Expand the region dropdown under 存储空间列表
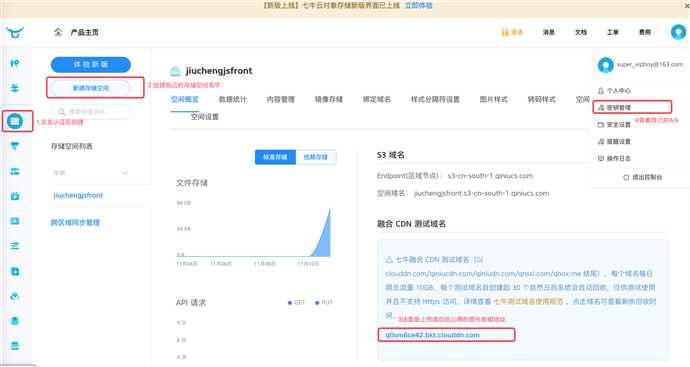 [x=91, y=173]
